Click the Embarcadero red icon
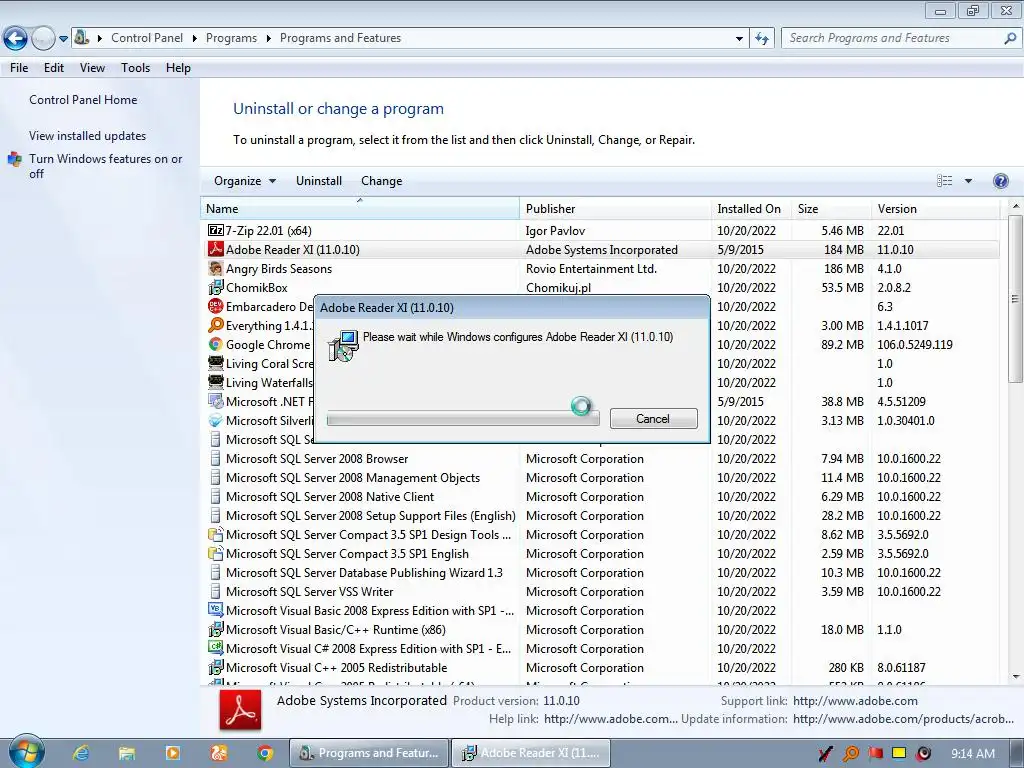This screenshot has width=1024, height=768. tap(216, 306)
